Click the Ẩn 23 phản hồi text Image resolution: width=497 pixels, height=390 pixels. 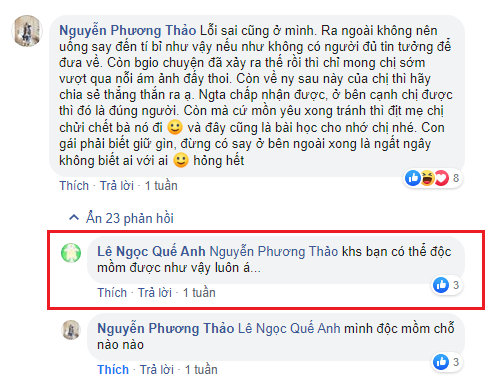pos(130,218)
